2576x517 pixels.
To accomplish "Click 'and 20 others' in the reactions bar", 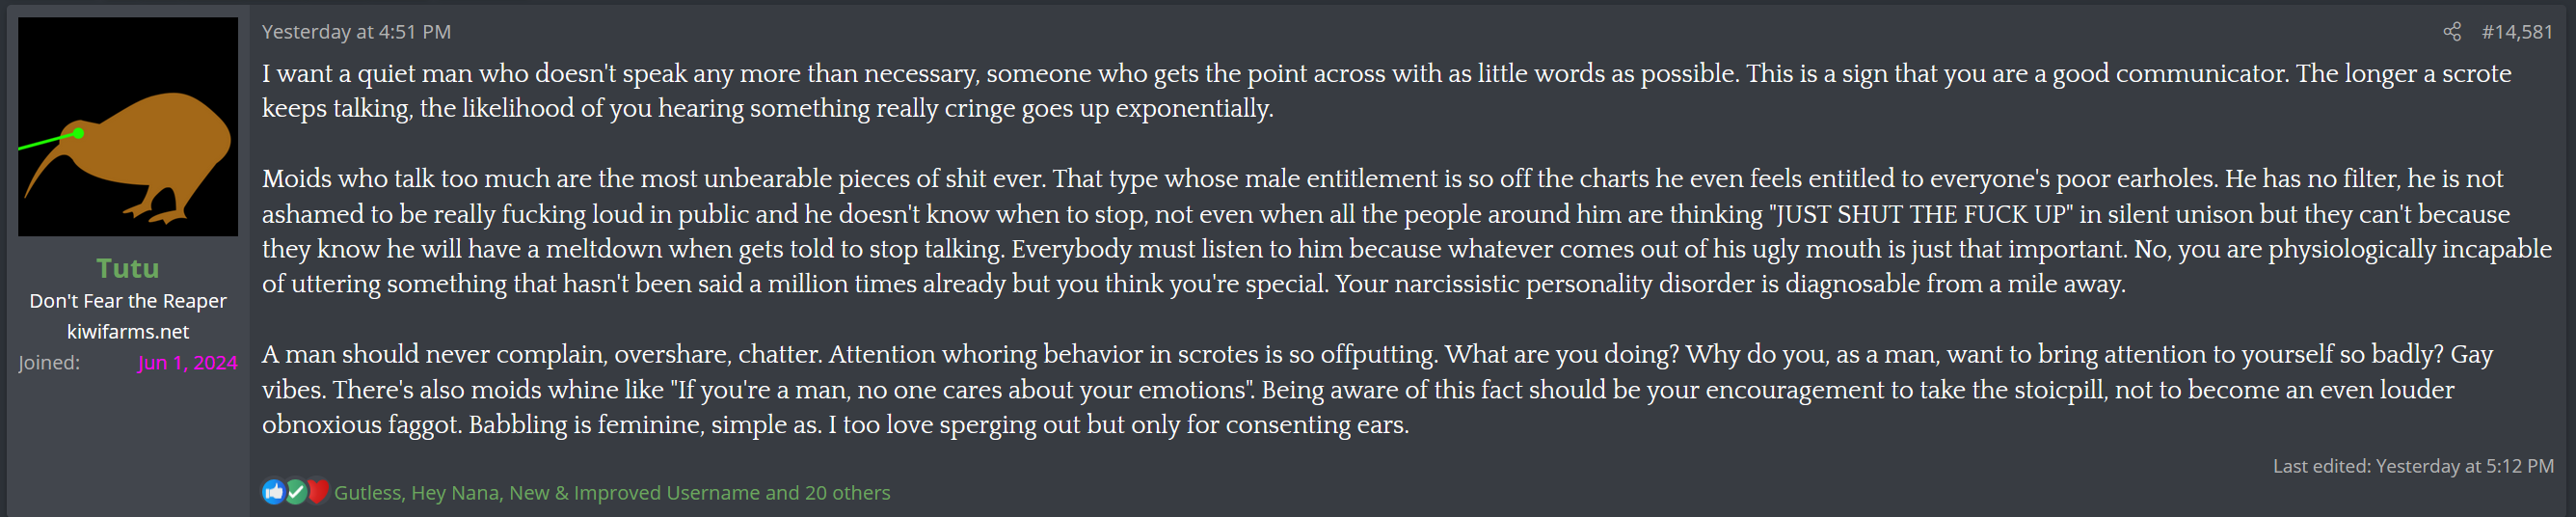I will 827,493.
